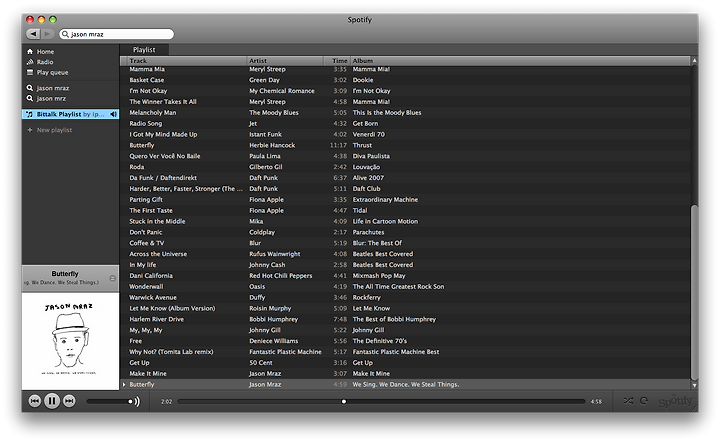
Task: Click album 'Daft Club'
Action: 366,189
